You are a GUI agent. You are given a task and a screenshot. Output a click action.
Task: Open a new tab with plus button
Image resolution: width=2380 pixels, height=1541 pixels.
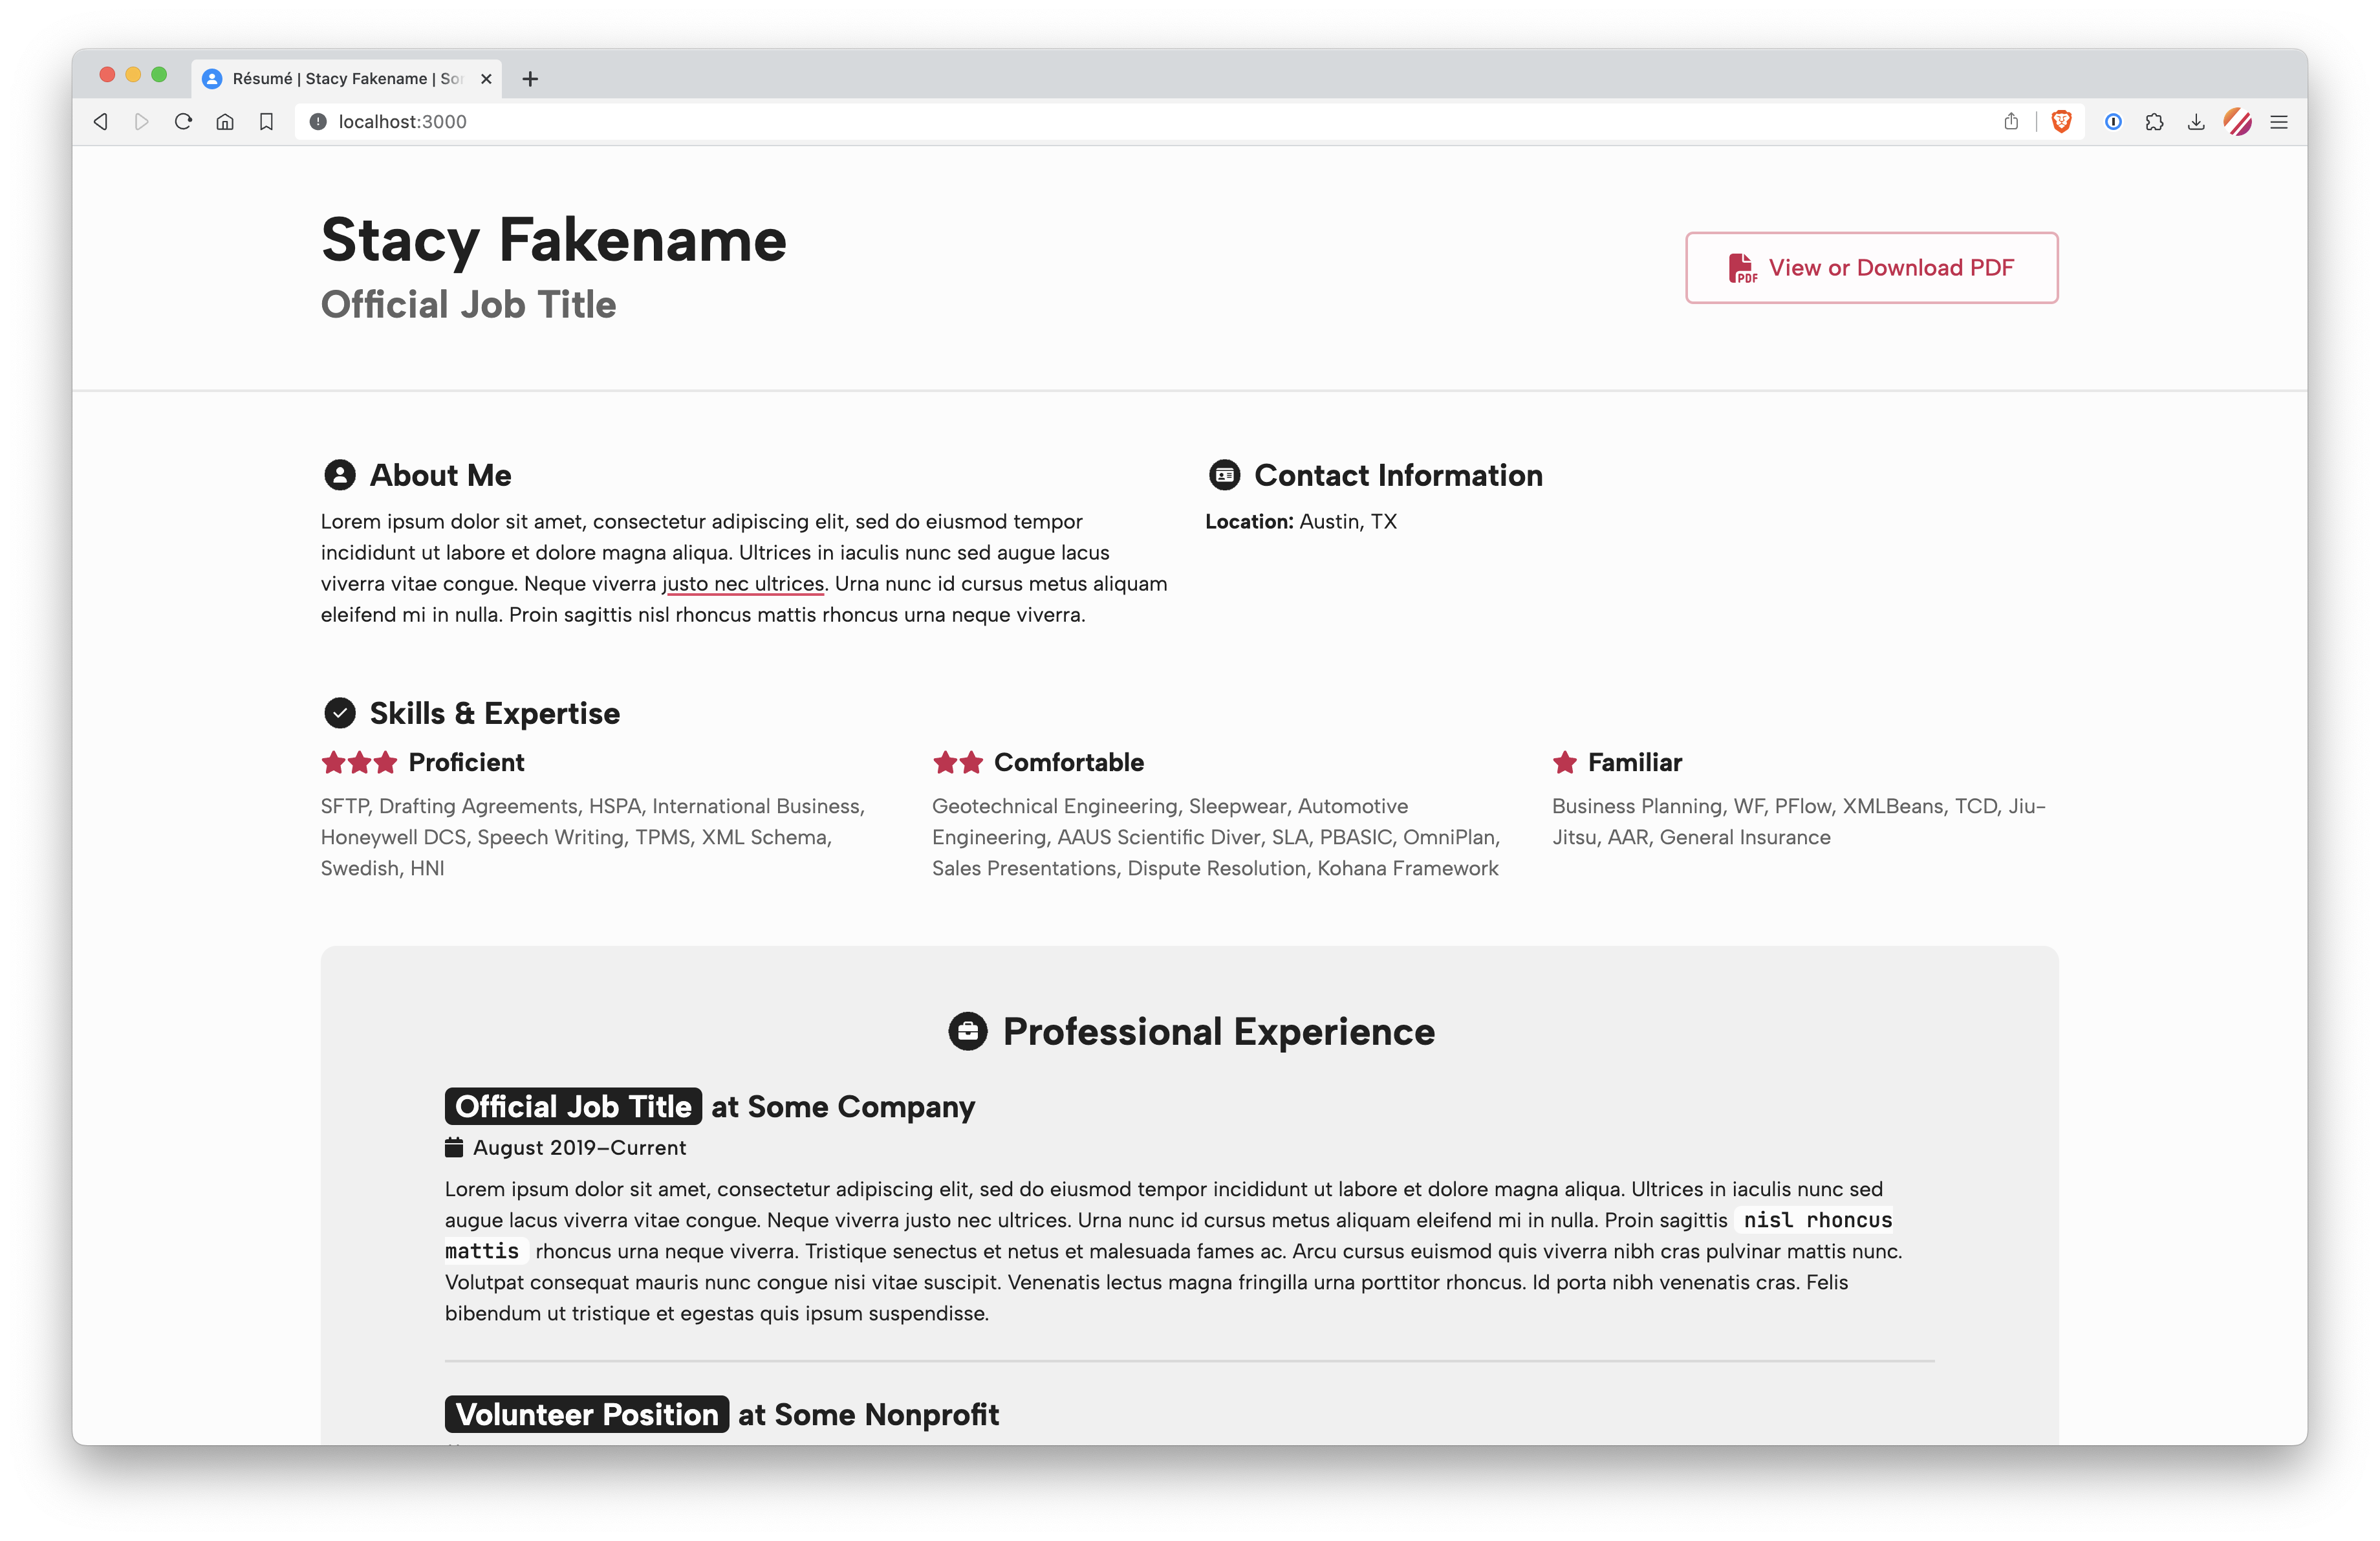(x=530, y=78)
